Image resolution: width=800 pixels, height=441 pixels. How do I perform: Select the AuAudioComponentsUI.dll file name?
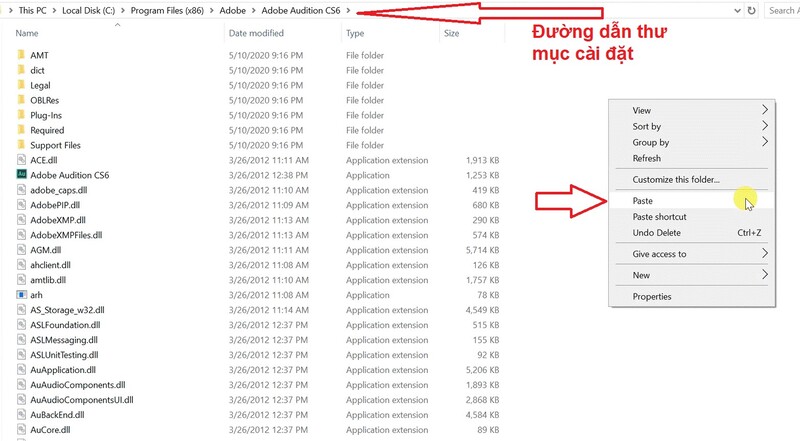[x=82, y=400]
